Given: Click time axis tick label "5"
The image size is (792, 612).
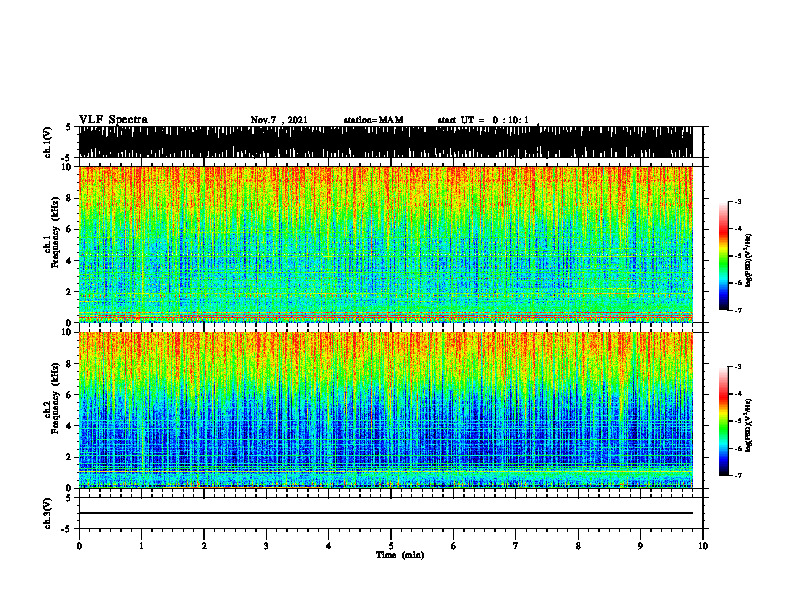Looking at the screenshot, I should [x=391, y=546].
